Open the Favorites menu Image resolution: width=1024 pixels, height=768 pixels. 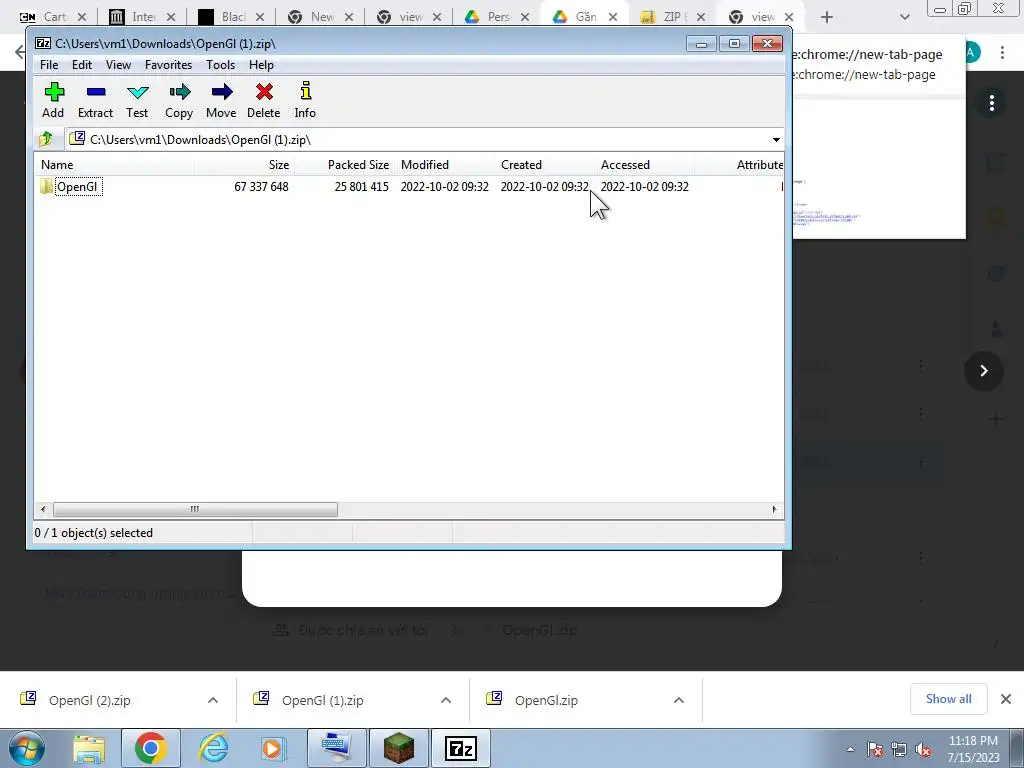point(168,65)
